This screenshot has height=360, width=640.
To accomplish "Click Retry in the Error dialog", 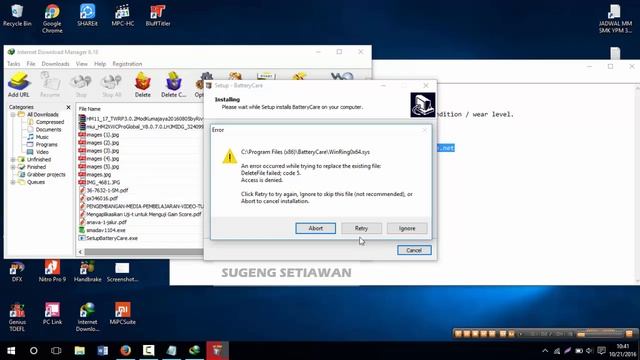I will [x=361, y=228].
